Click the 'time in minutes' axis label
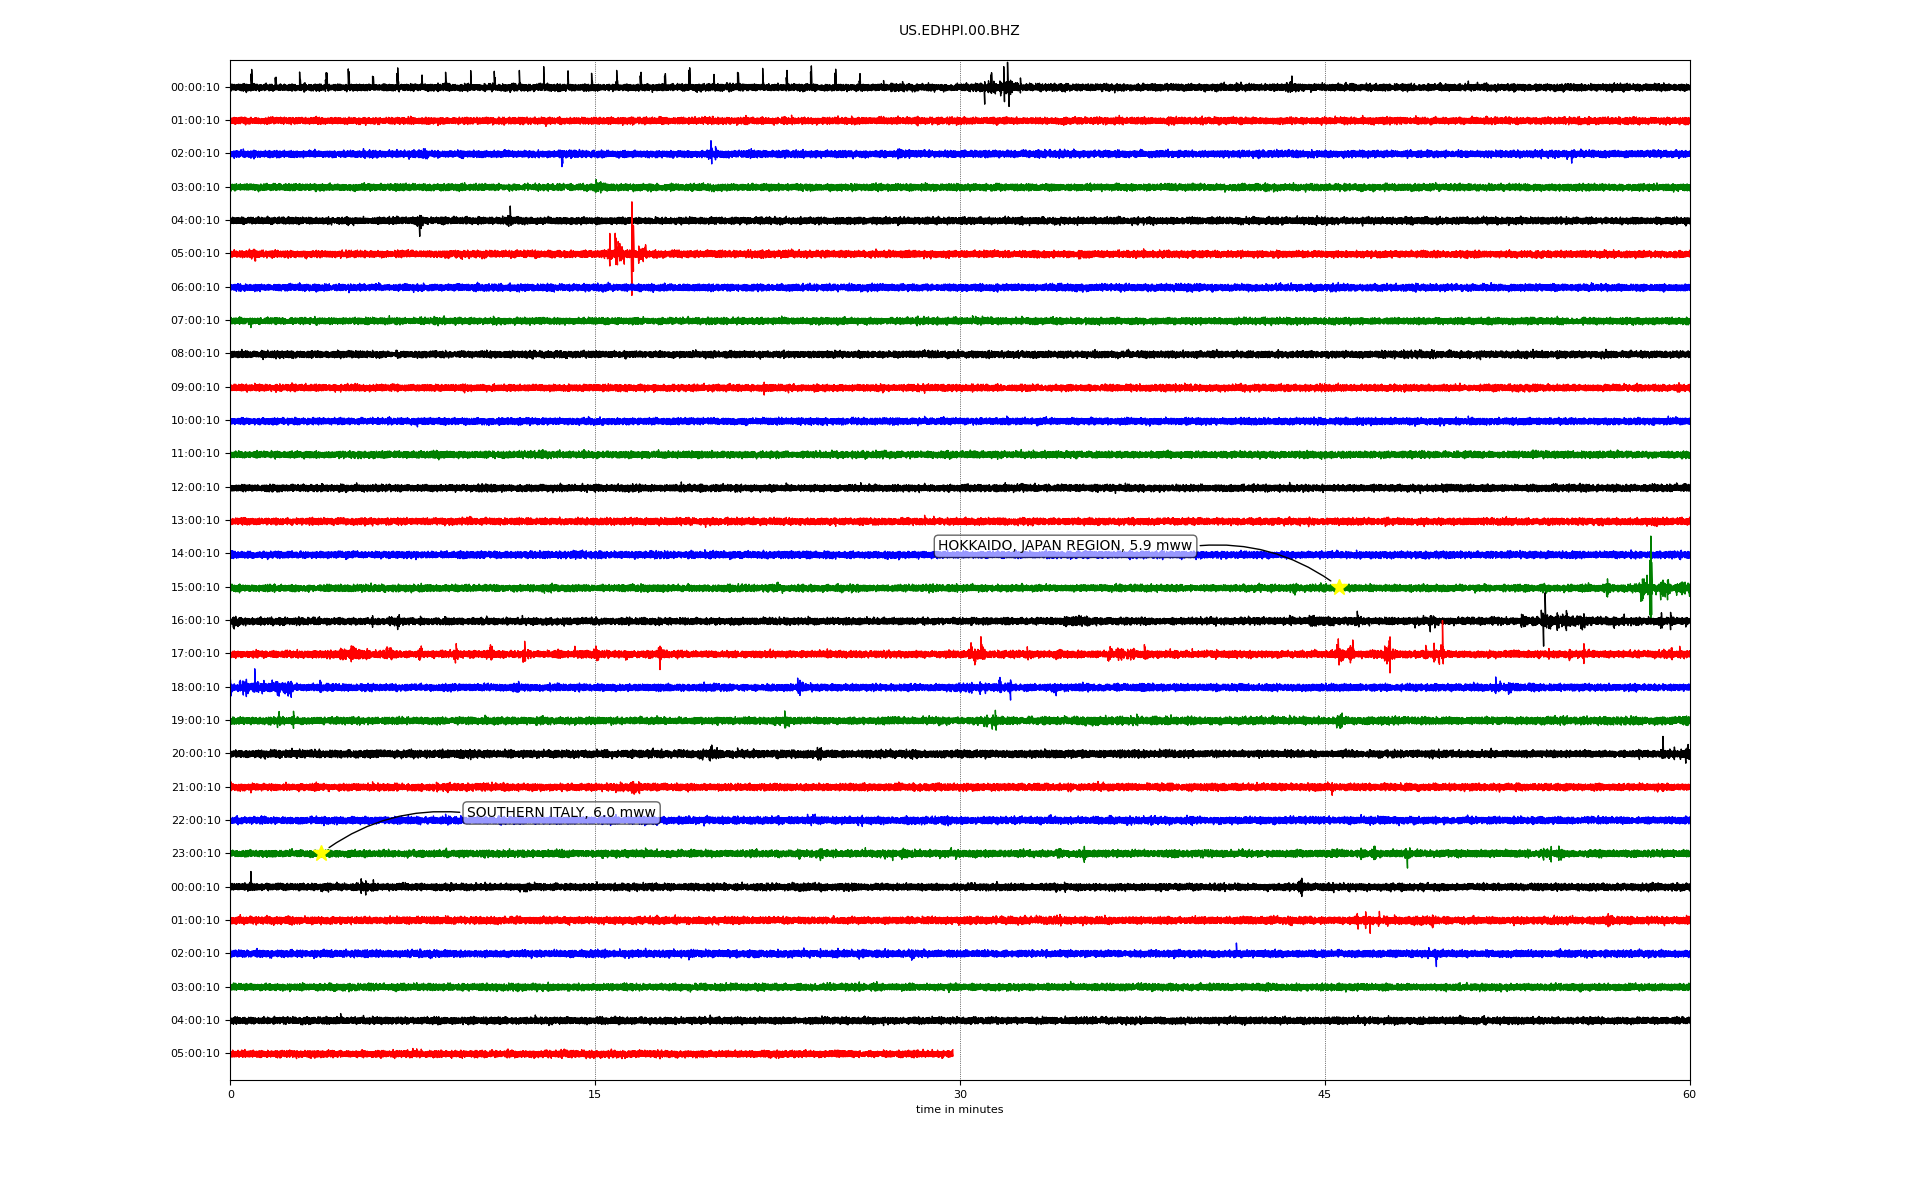The image size is (1920, 1200). 959,1109
